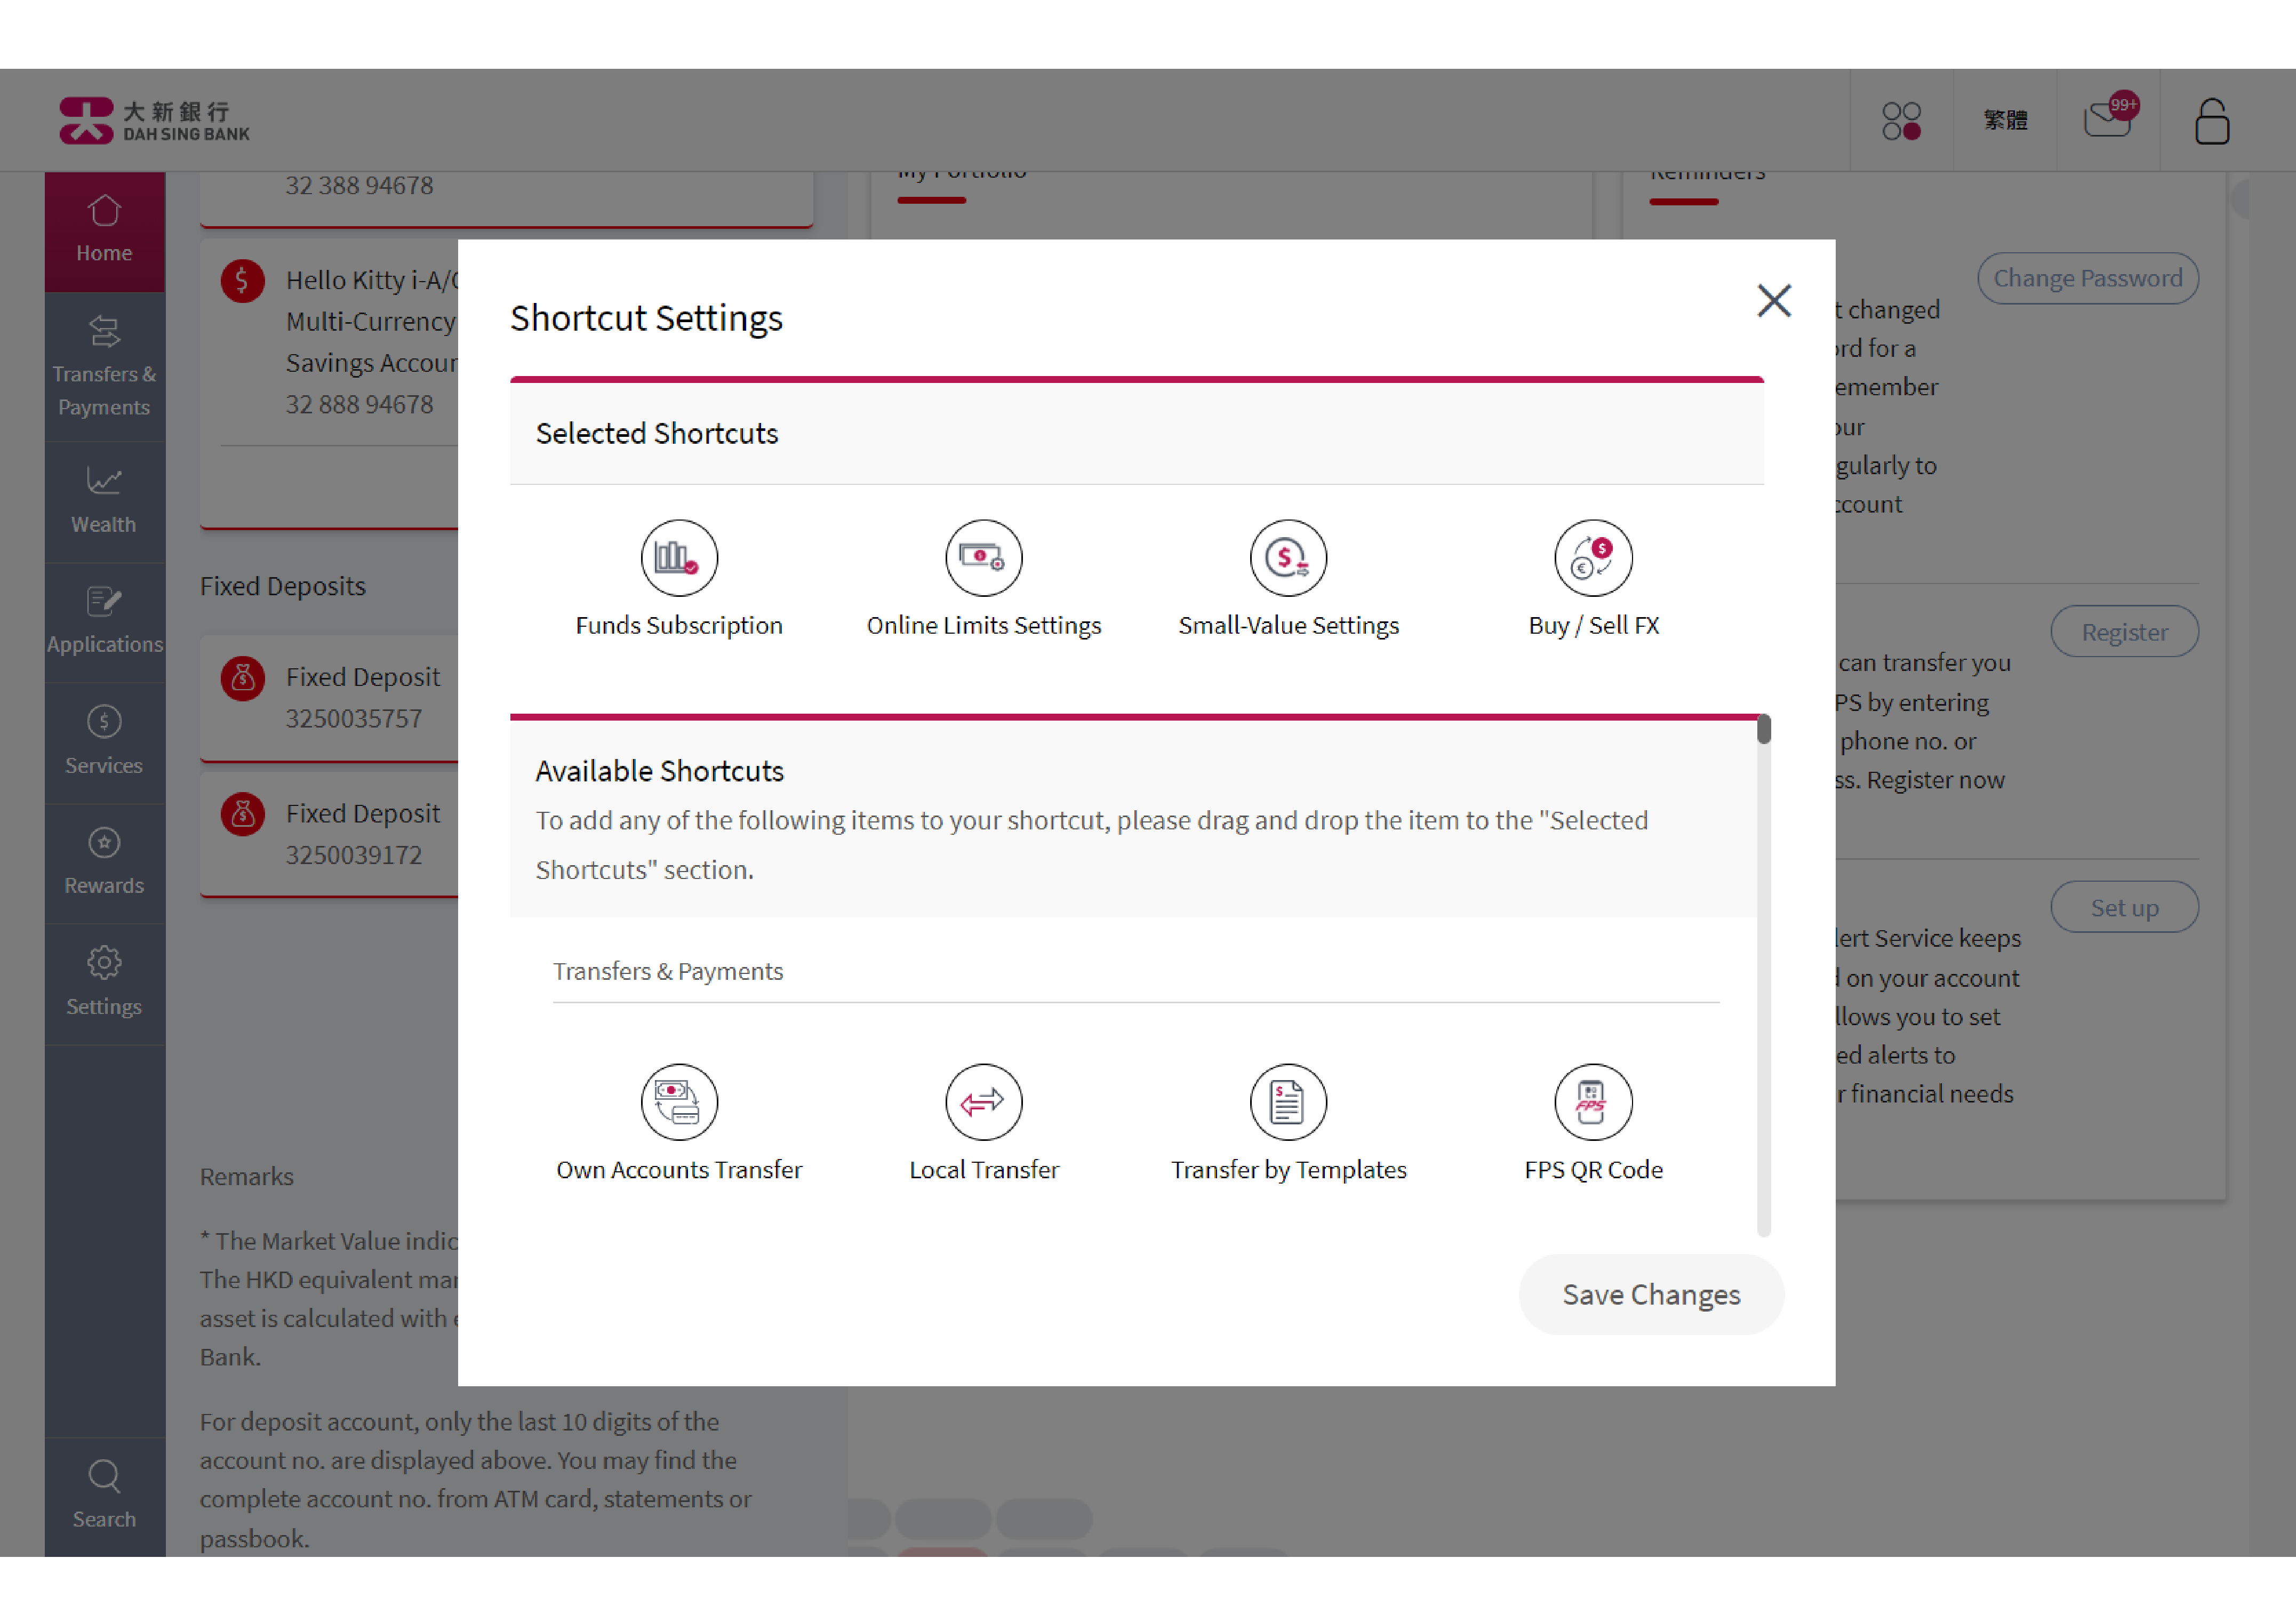
Task: Select the FPS QR Code icon
Action: 1591,1101
